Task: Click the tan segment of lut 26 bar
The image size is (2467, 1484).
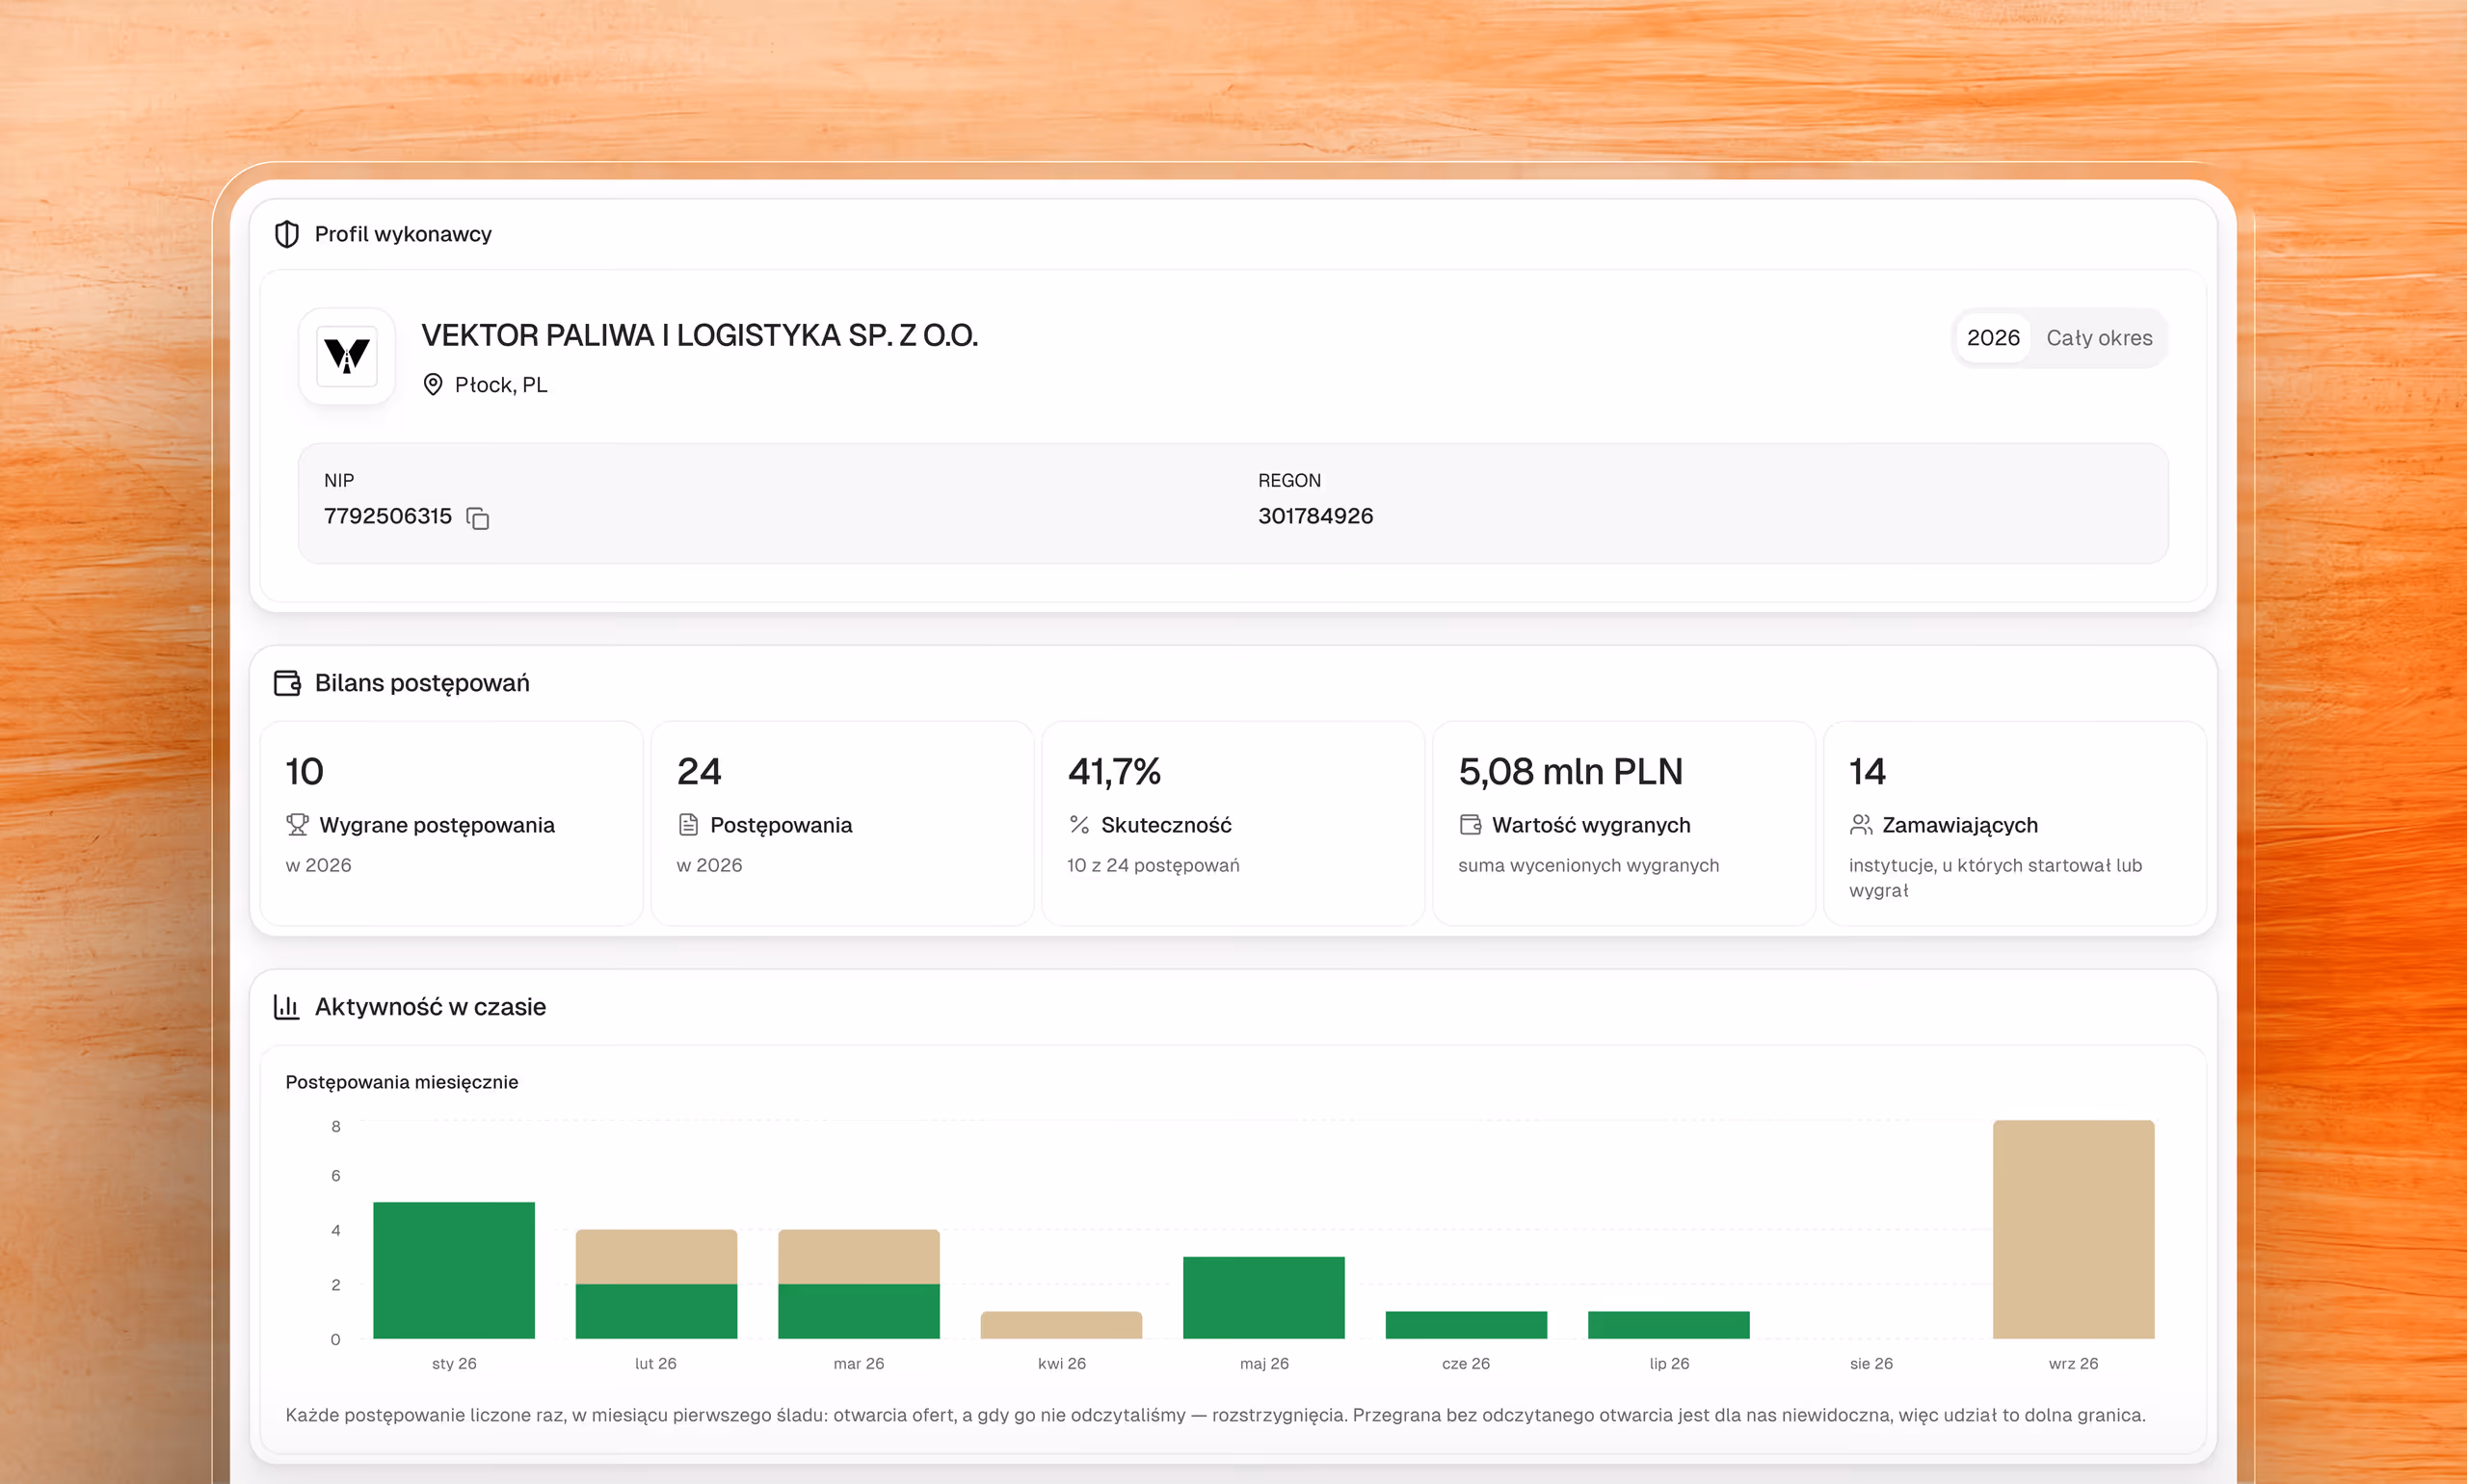Action: (x=656, y=1257)
